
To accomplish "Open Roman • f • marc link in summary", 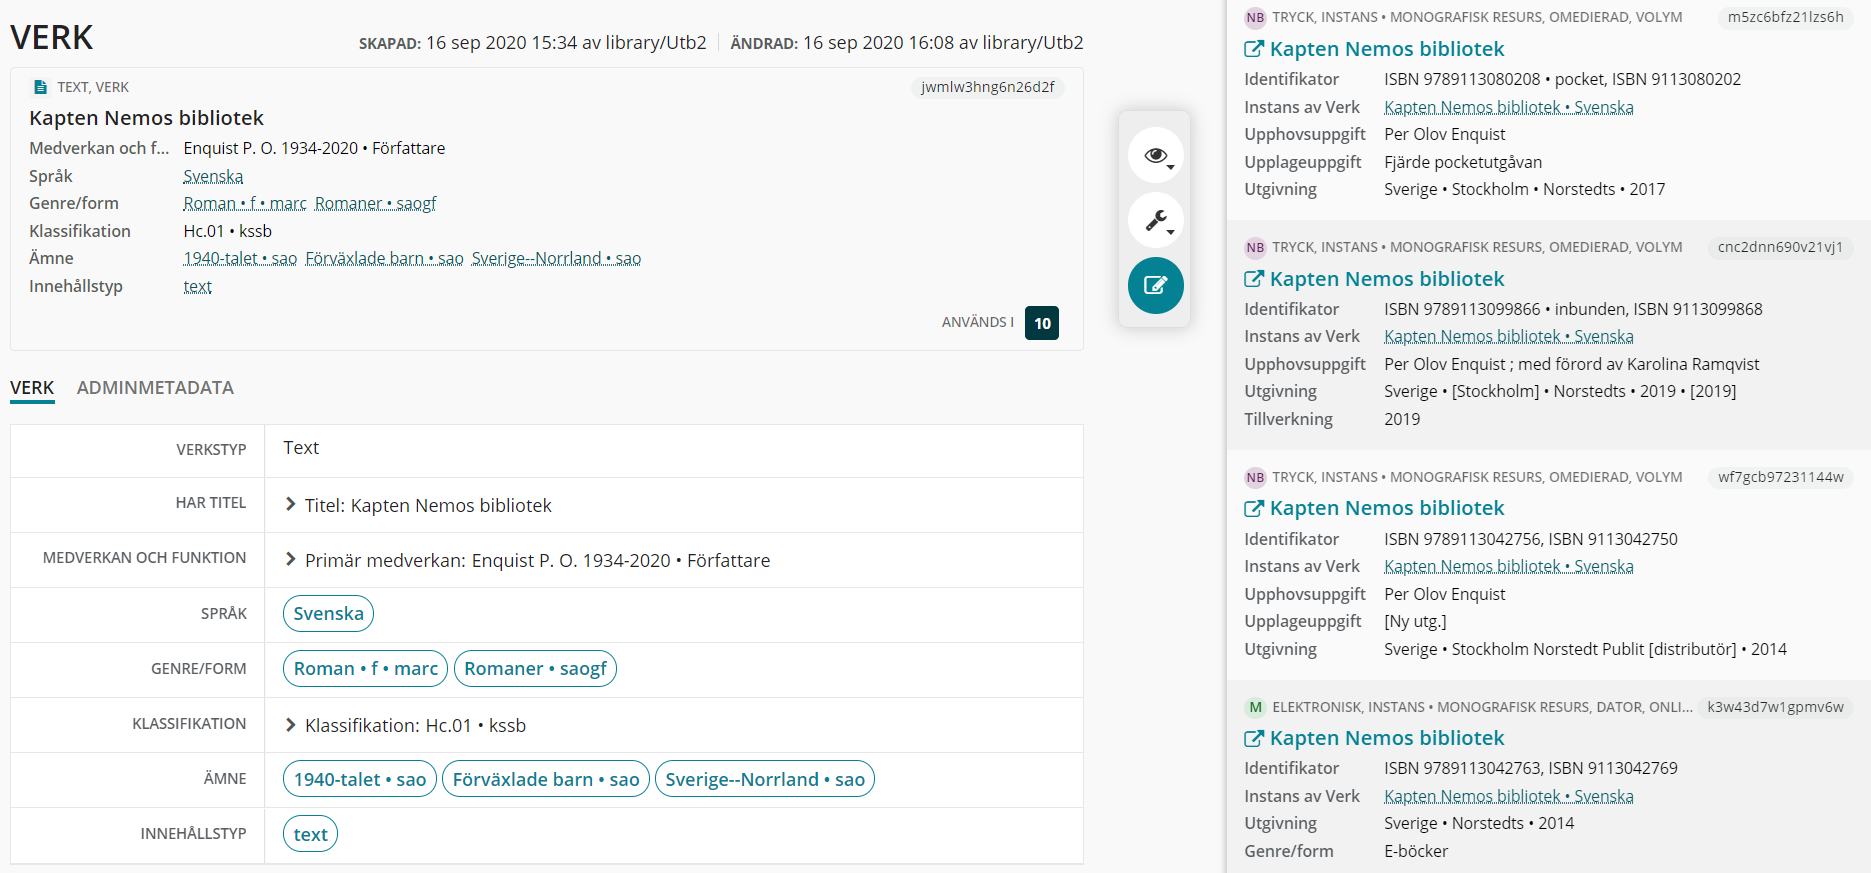I will pos(245,203).
